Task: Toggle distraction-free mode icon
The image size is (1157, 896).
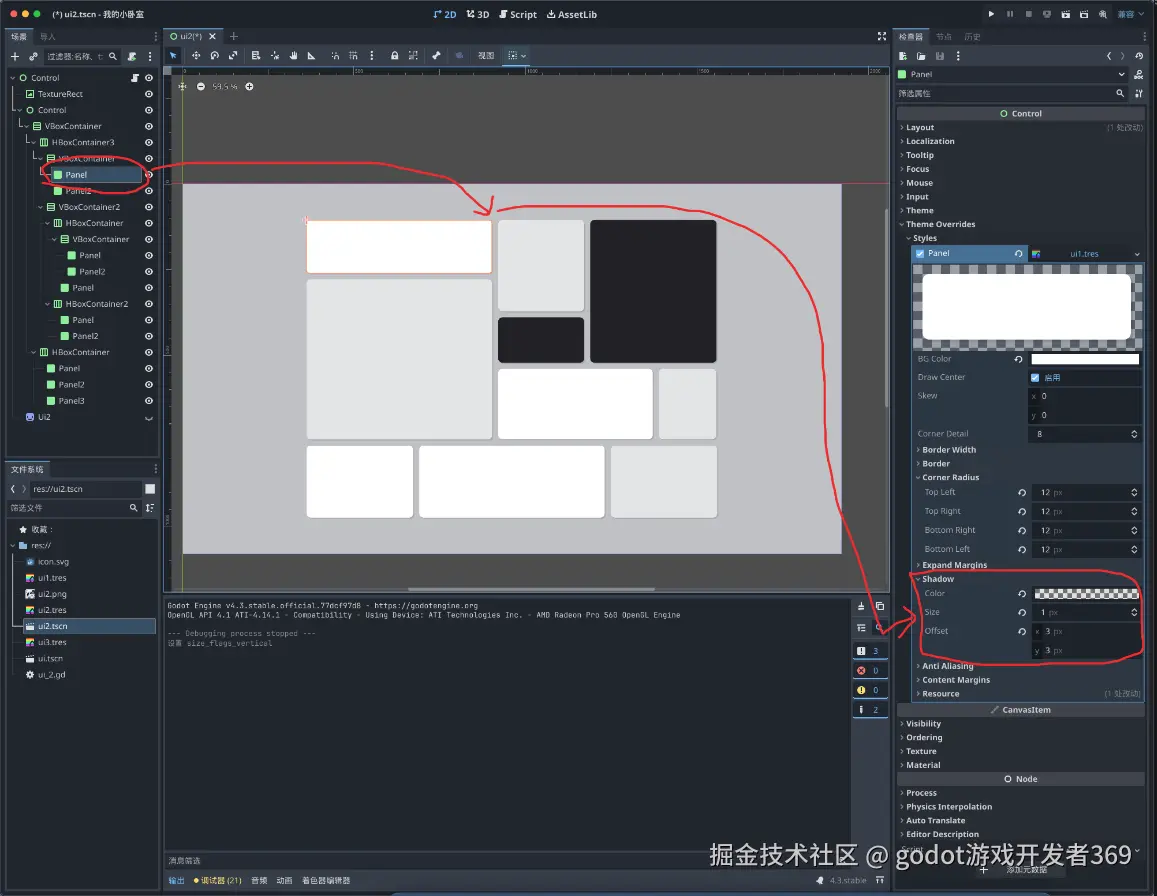Action: pyautogui.click(x=881, y=36)
